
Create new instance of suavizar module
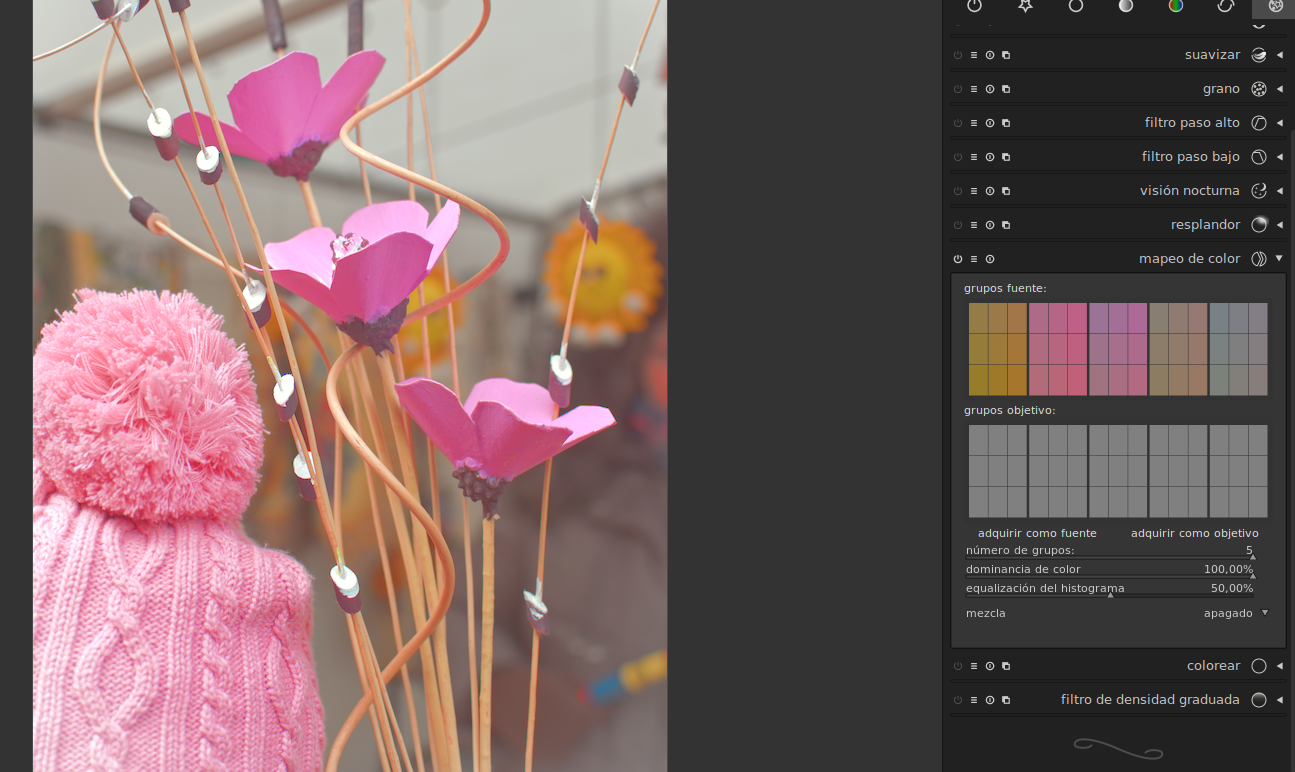tap(1006, 55)
